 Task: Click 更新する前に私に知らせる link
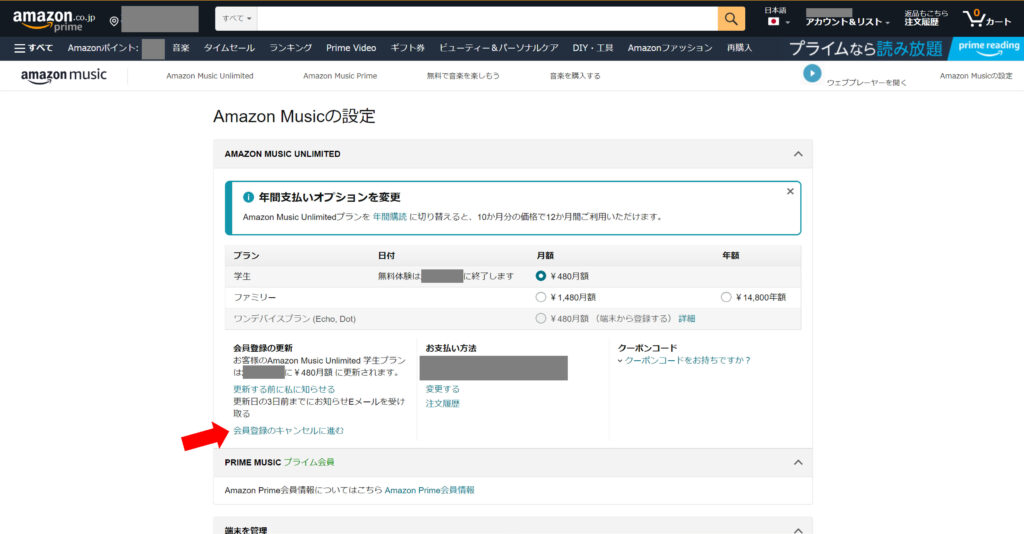coord(284,389)
